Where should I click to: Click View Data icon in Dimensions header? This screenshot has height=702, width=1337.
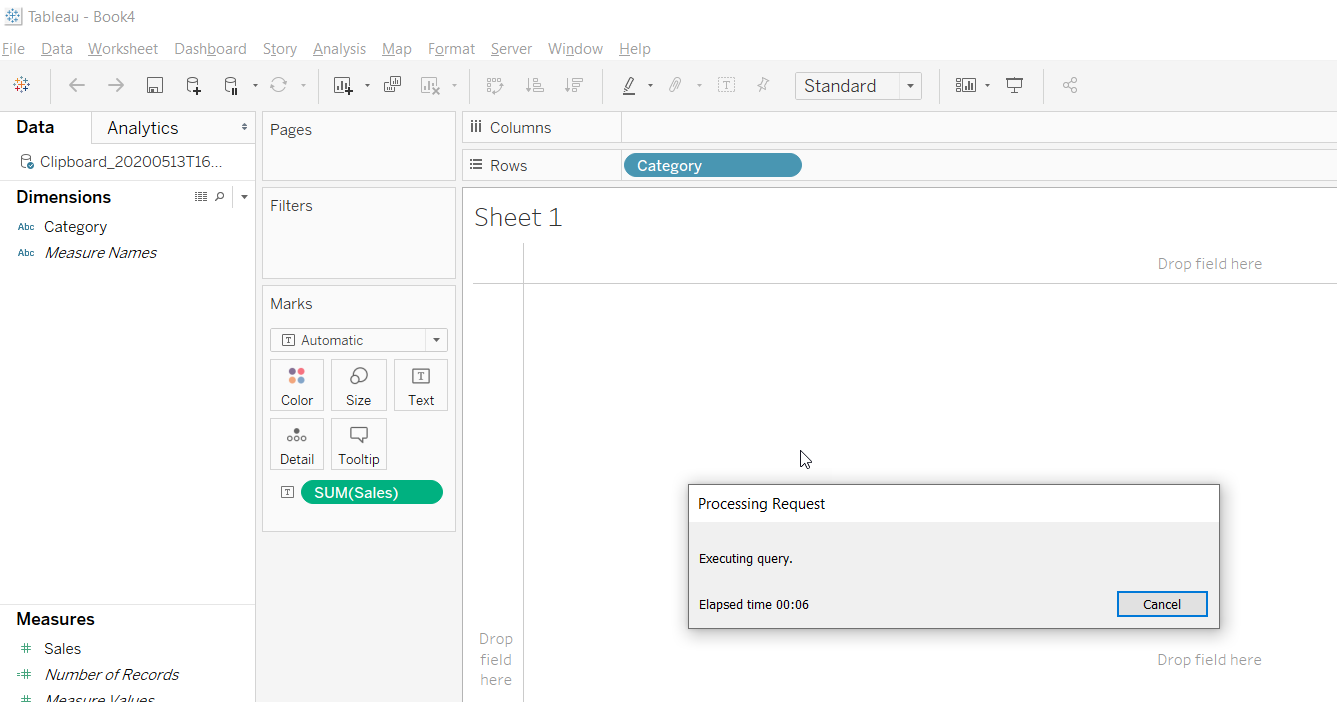click(201, 197)
